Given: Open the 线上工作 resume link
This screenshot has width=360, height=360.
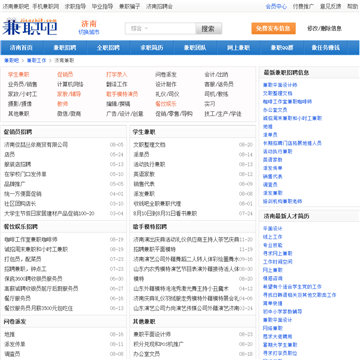Looking at the screenshot, I should click(x=273, y=237).
